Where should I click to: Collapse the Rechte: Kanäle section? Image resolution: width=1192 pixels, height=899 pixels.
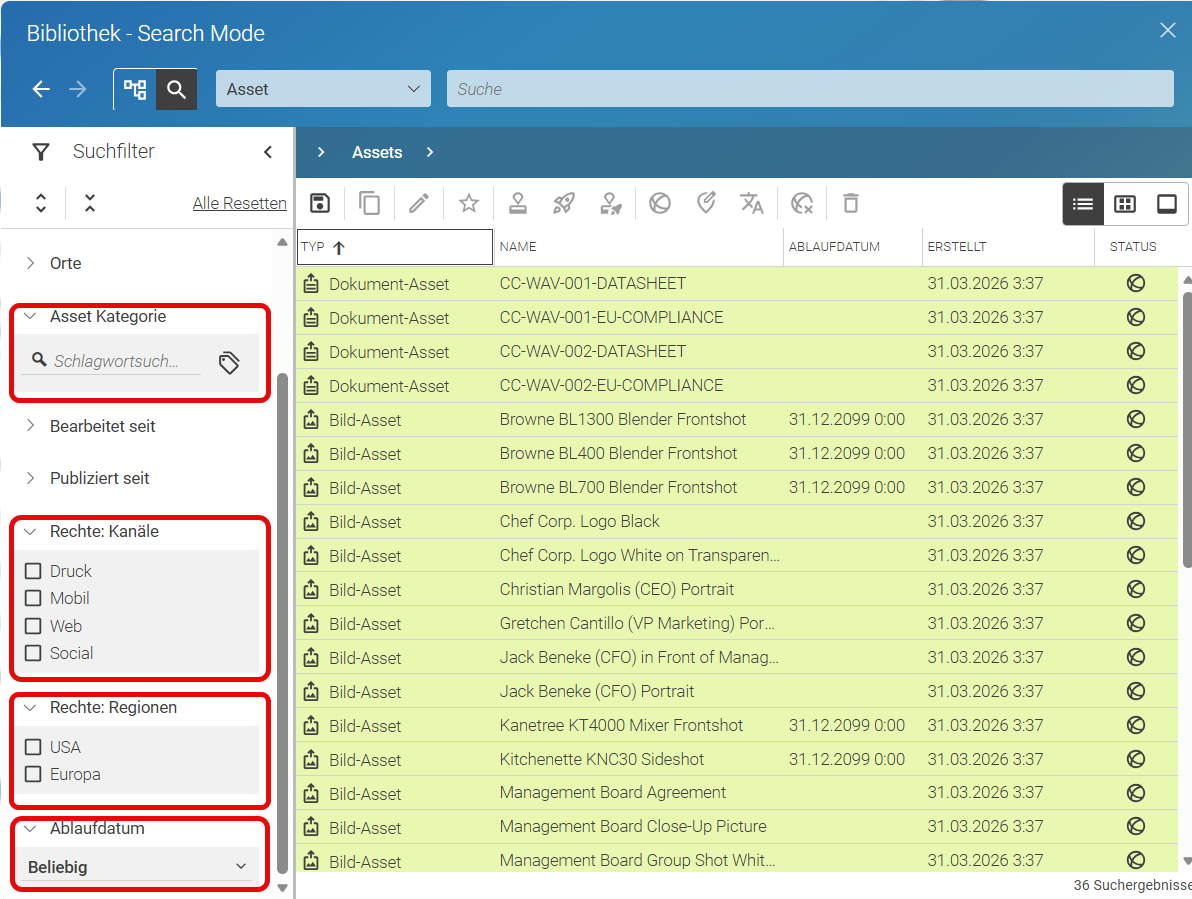[30, 531]
